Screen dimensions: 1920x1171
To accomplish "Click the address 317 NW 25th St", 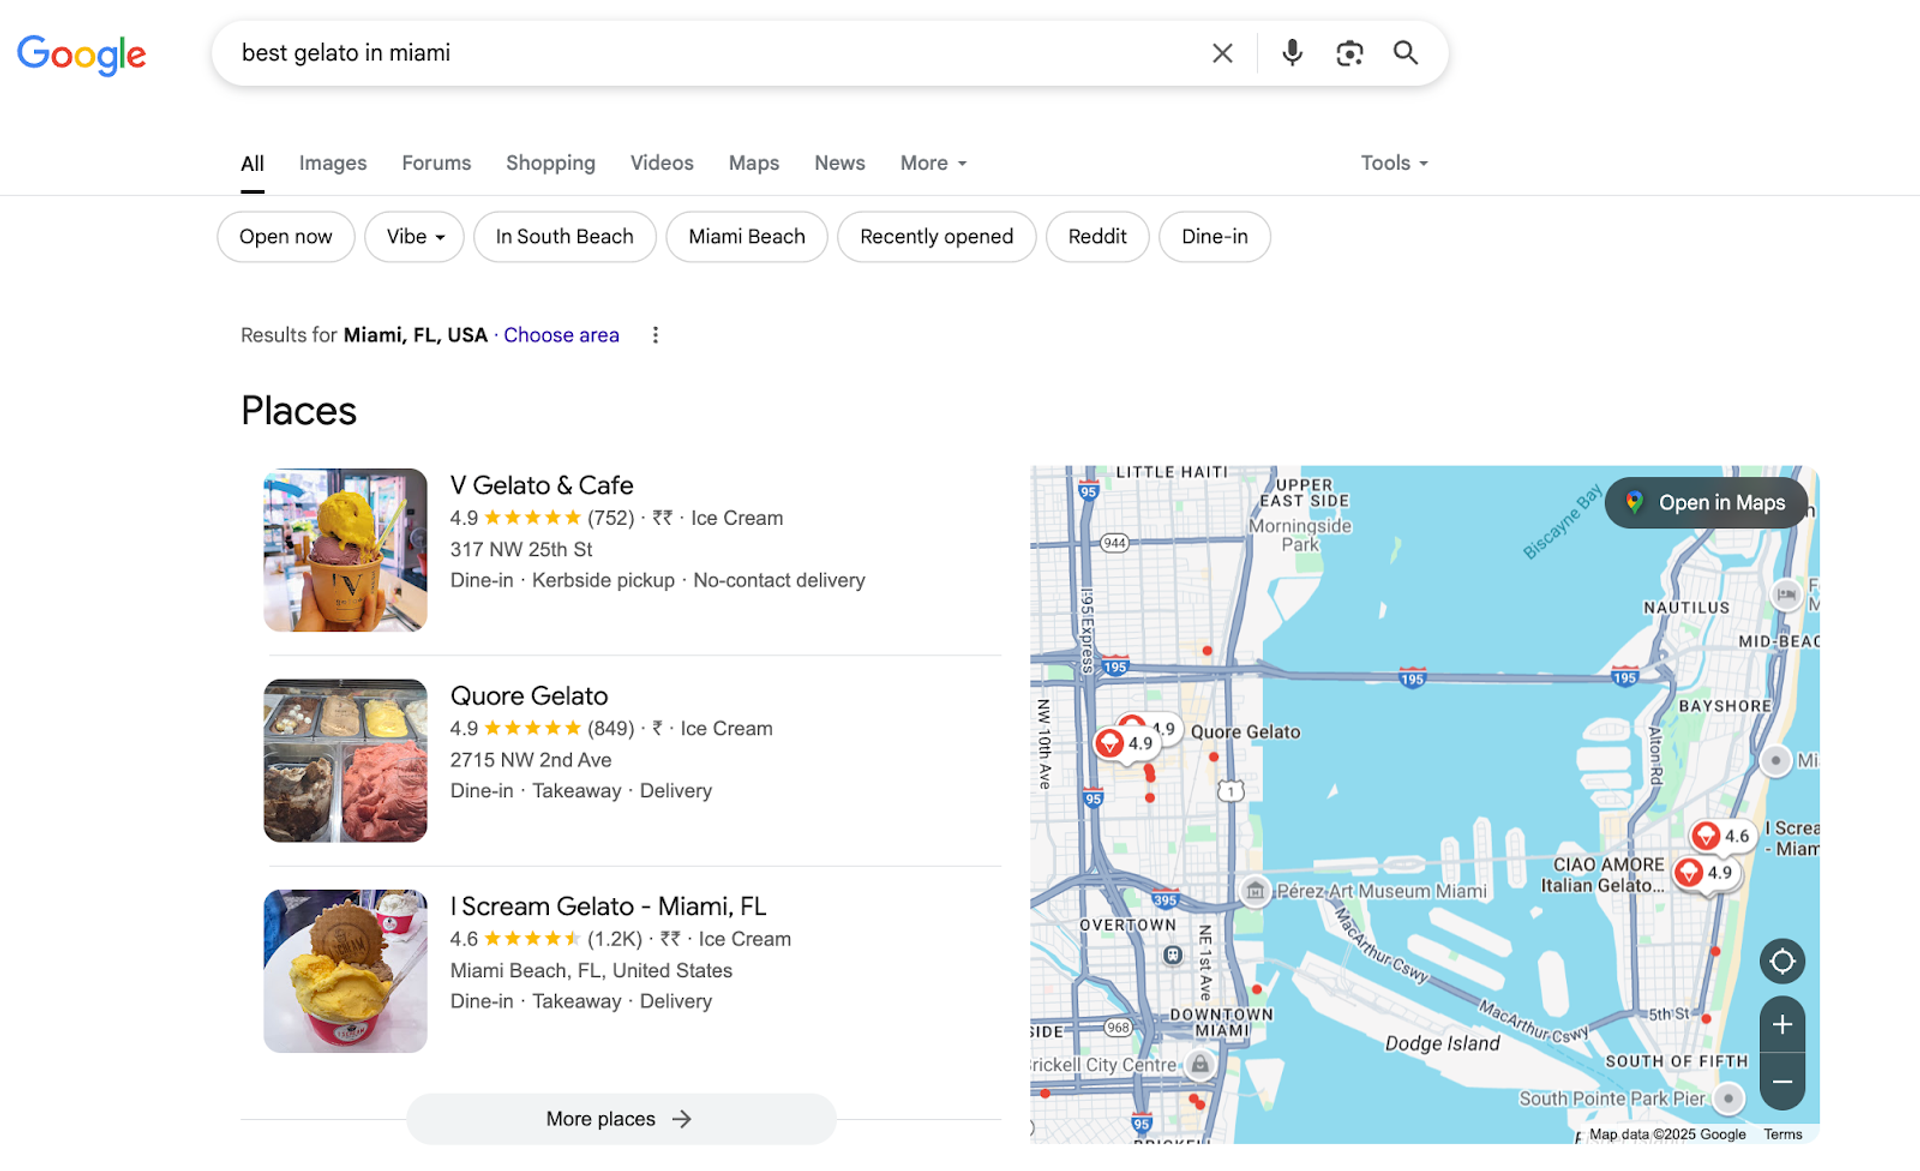I will pyautogui.click(x=521, y=549).
